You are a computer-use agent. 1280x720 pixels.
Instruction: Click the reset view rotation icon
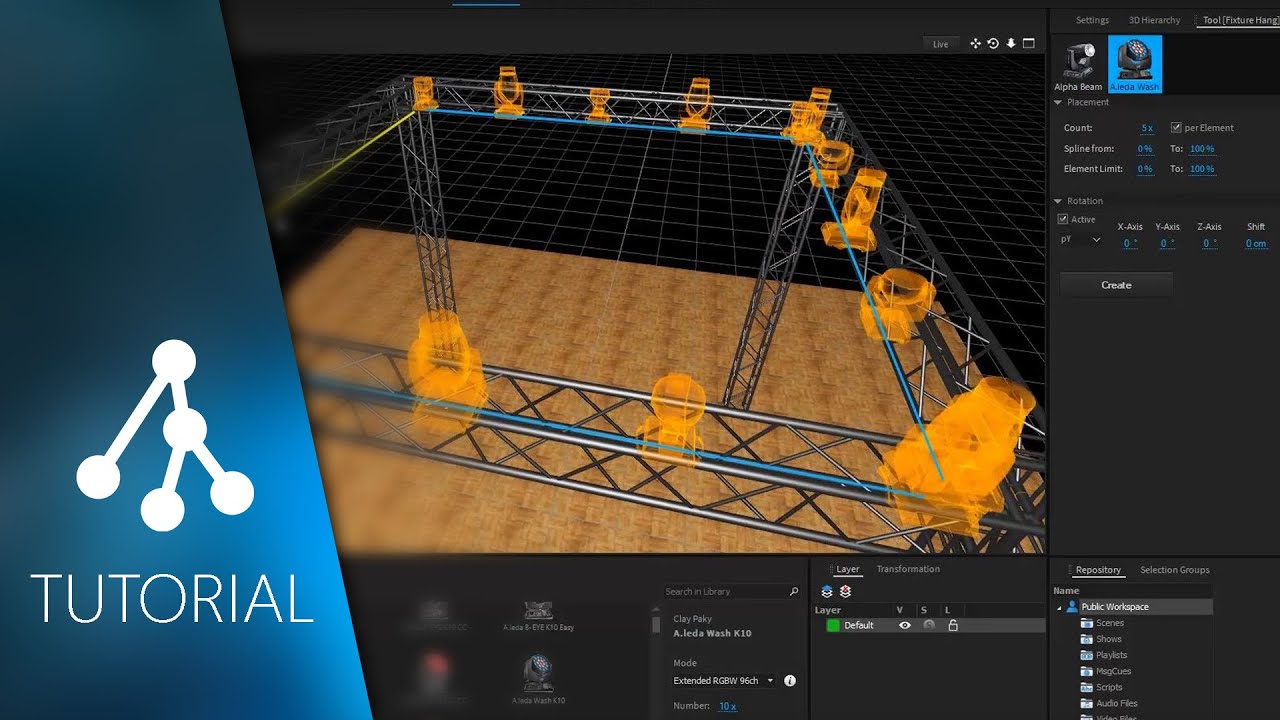click(x=993, y=43)
